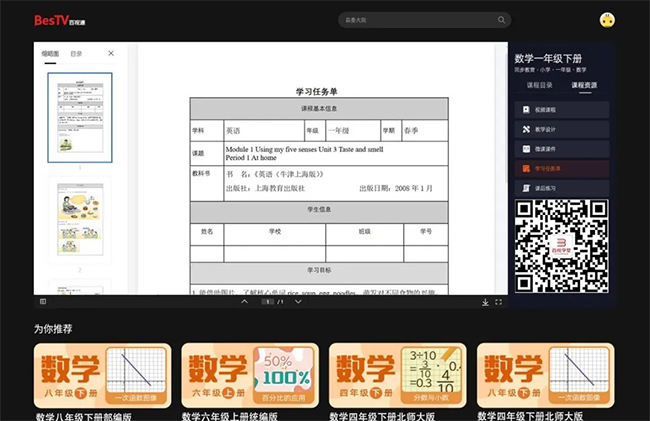Open the 课程资源 tab

[585, 85]
